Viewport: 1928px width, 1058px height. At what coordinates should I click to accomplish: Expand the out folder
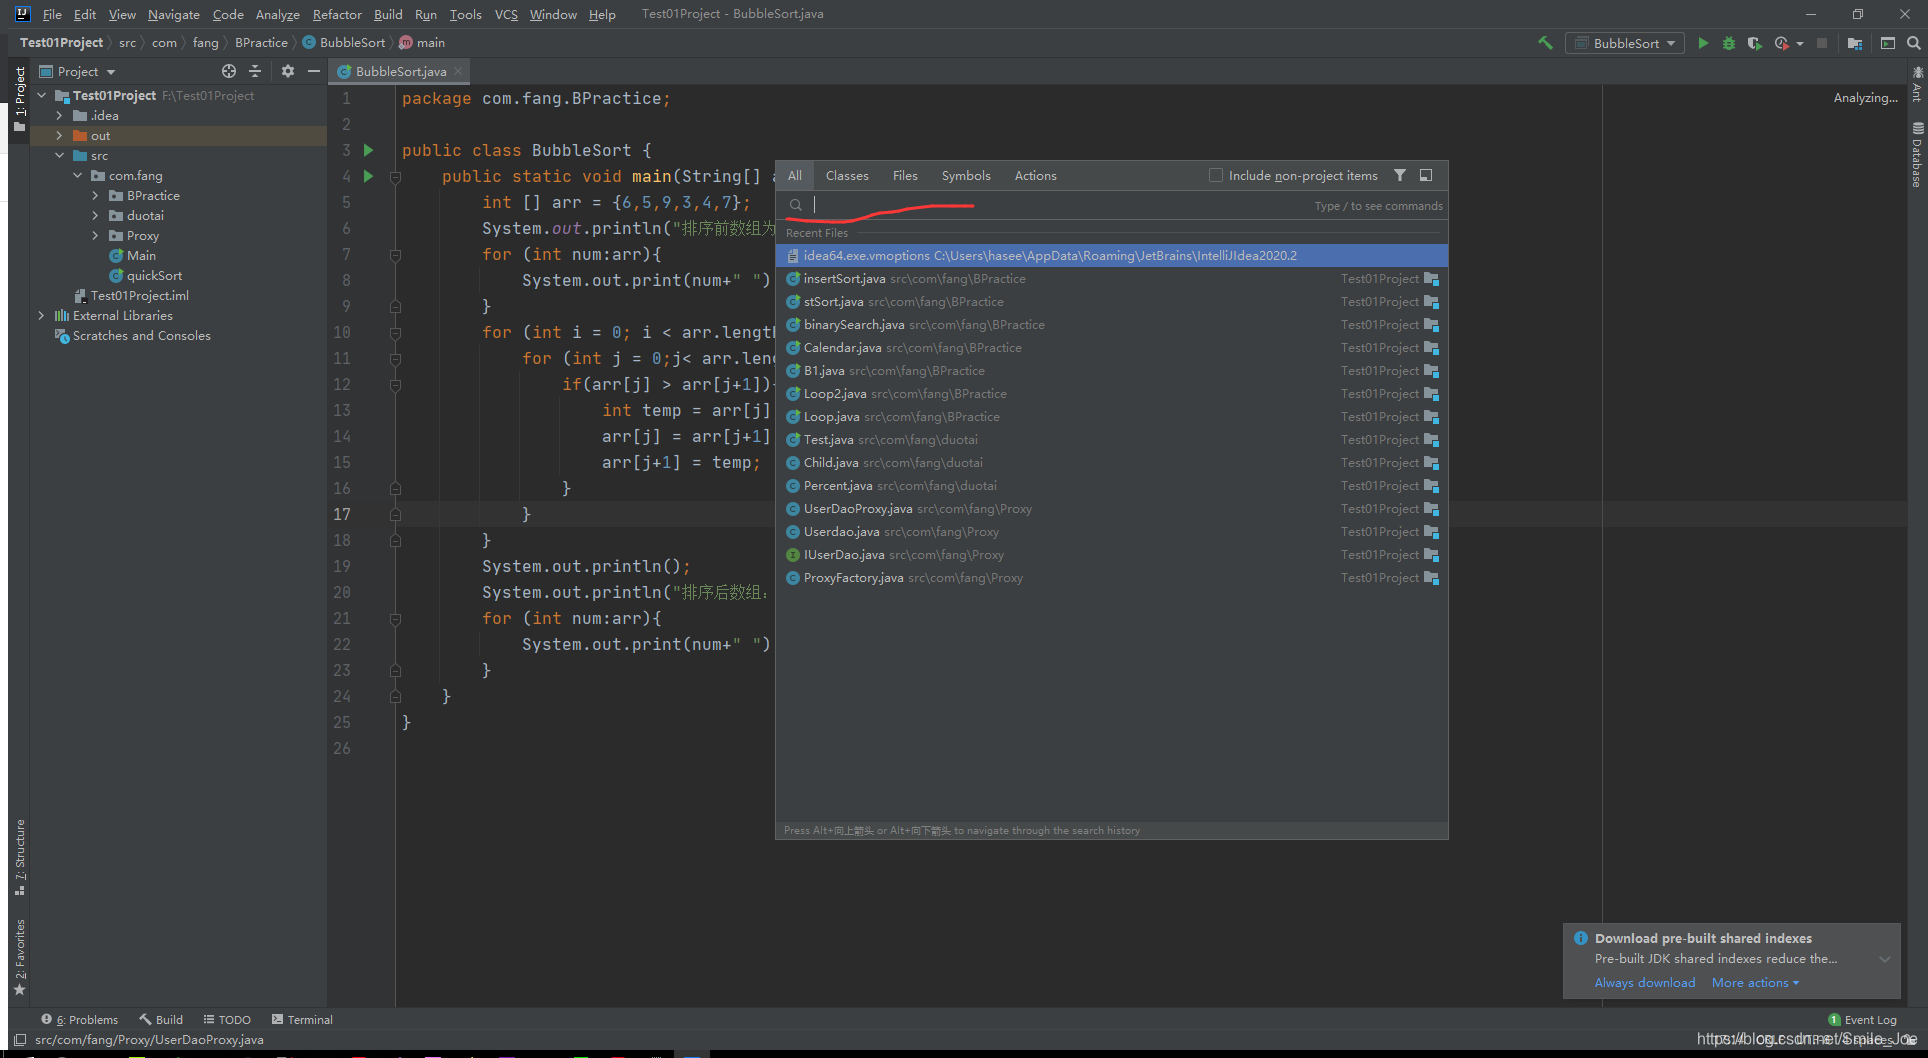tap(59, 136)
